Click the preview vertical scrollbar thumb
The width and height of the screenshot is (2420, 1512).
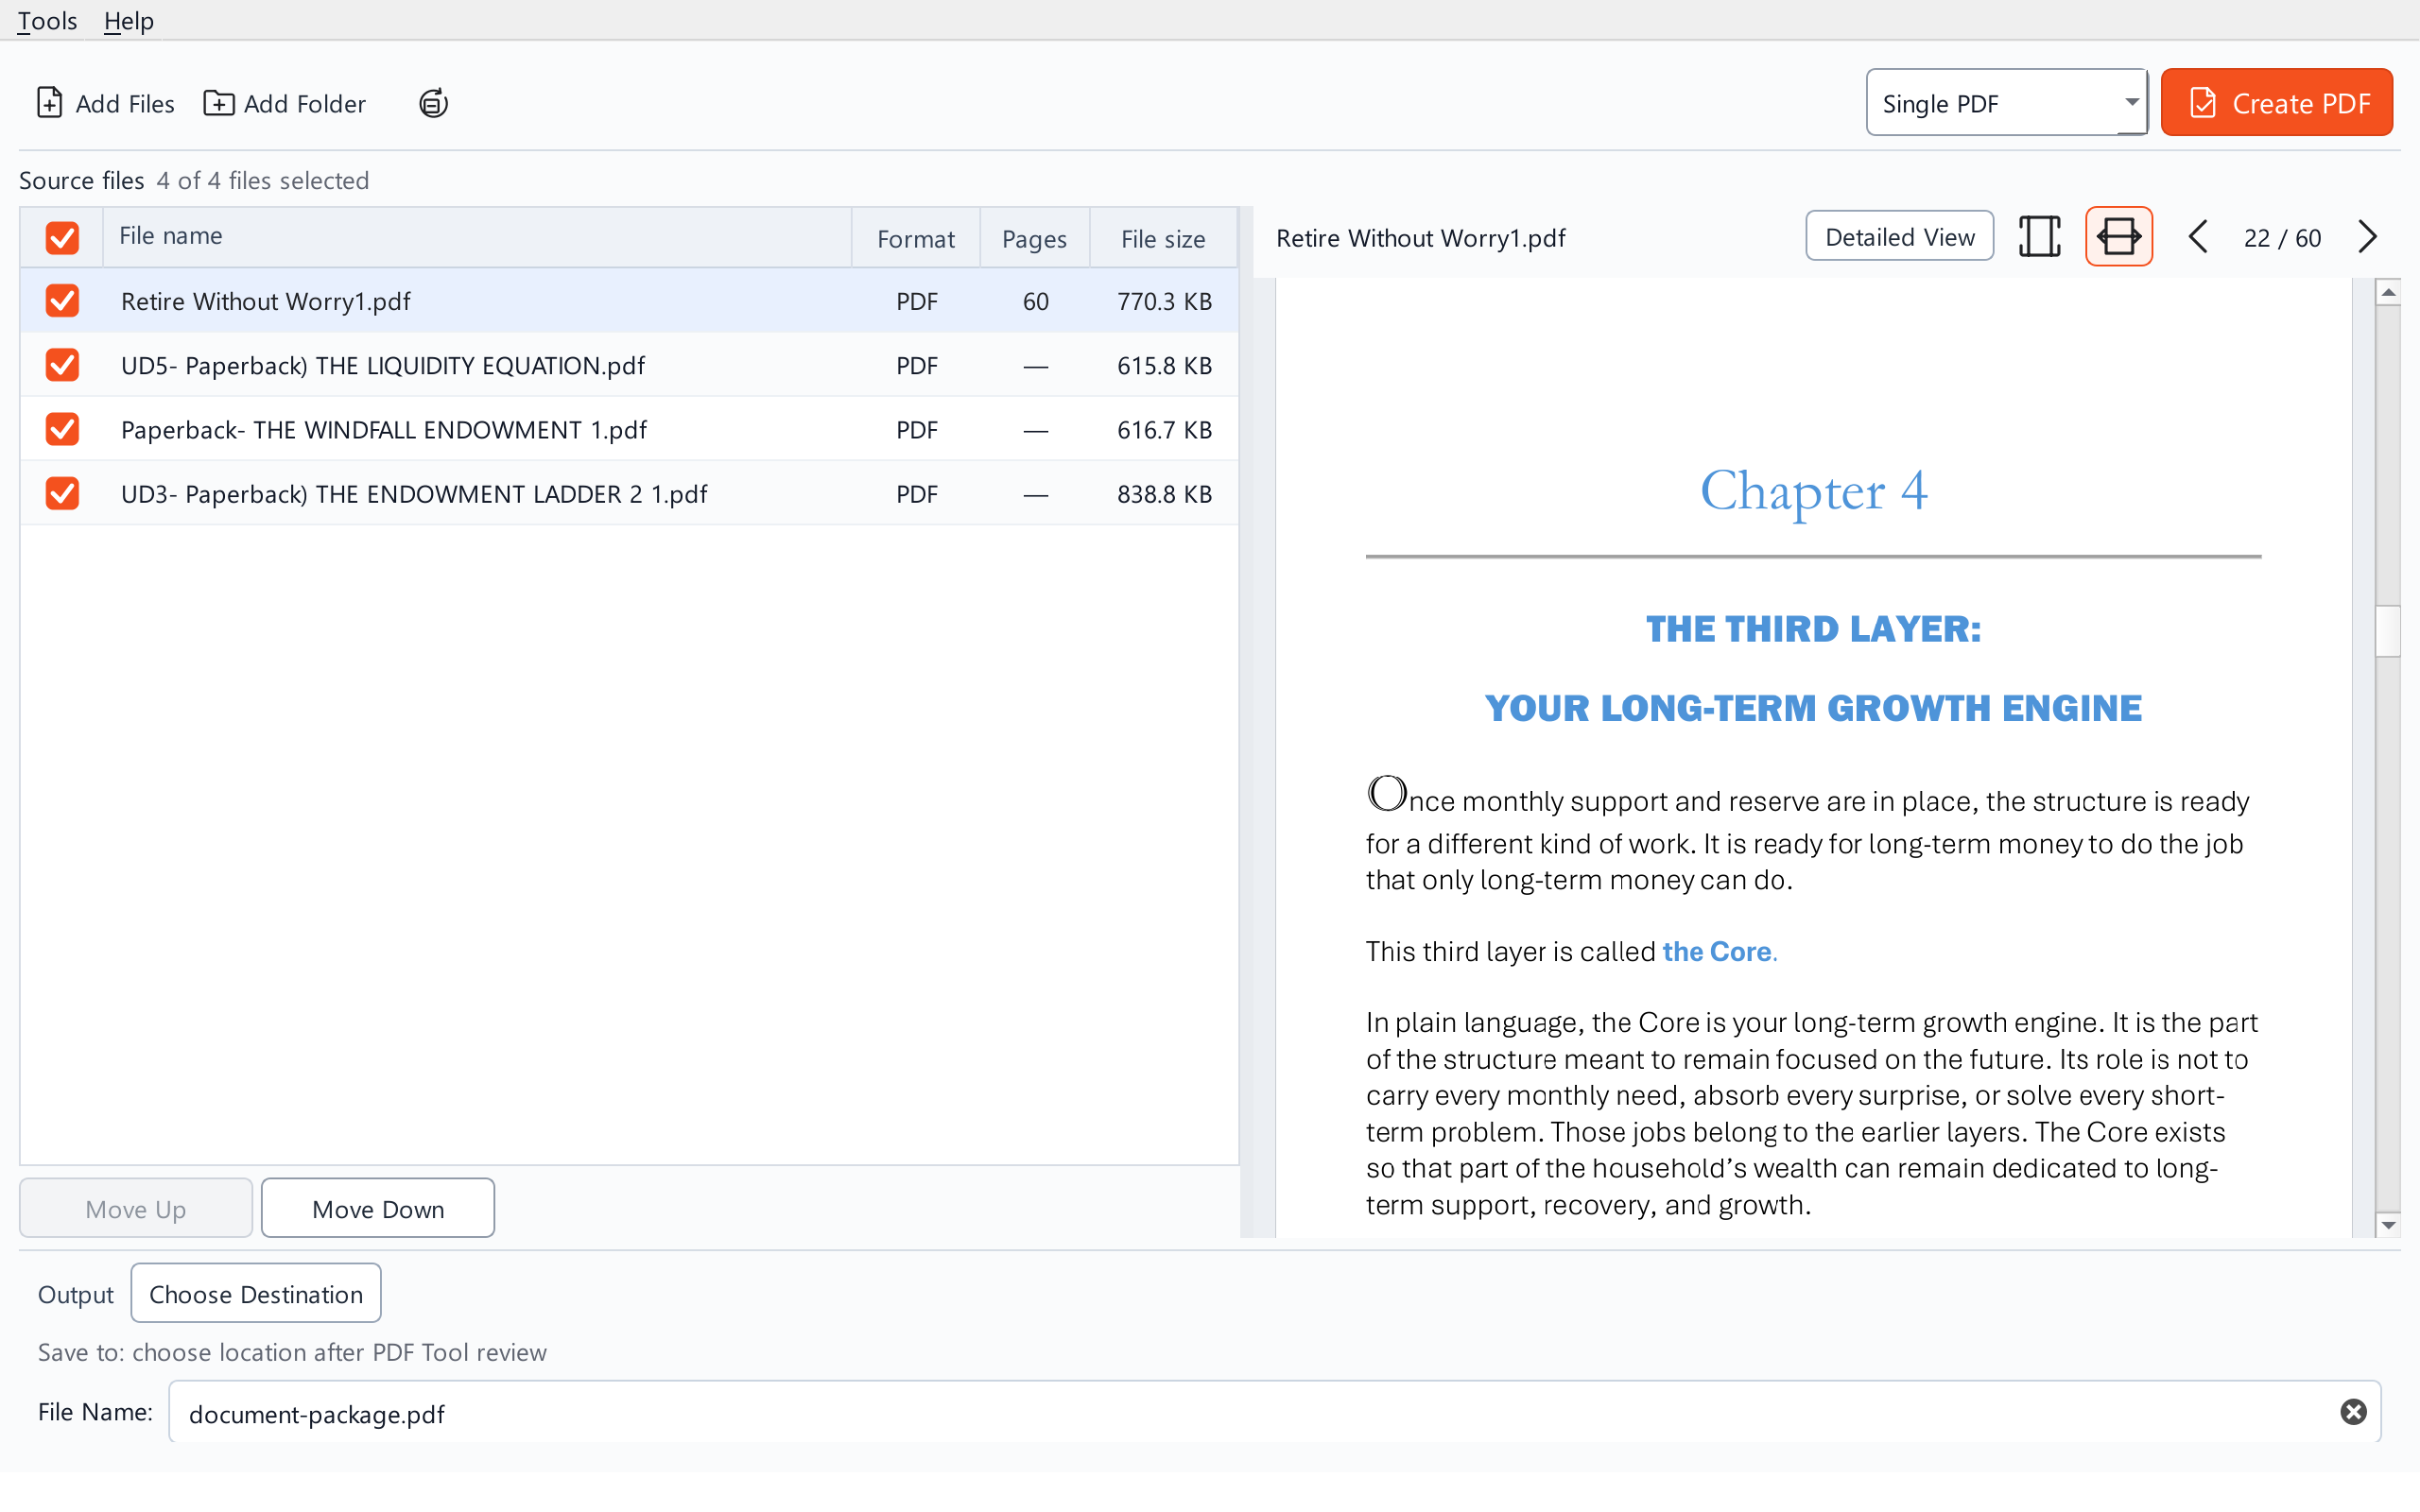pyautogui.click(x=2389, y=630)
